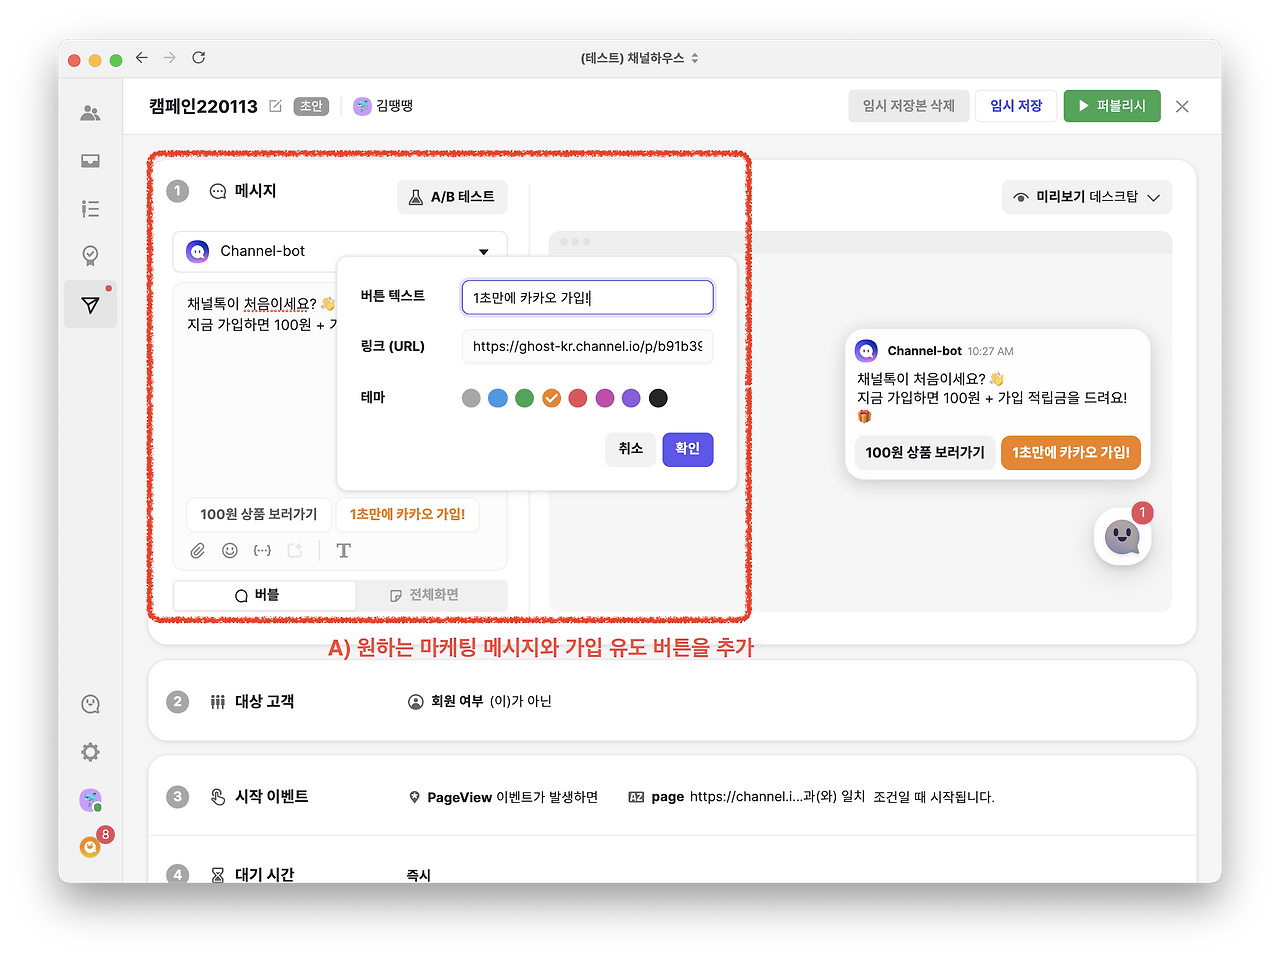Reload the page with the refresh icon
1280x960 pixels.
click(x=199, y=58)
